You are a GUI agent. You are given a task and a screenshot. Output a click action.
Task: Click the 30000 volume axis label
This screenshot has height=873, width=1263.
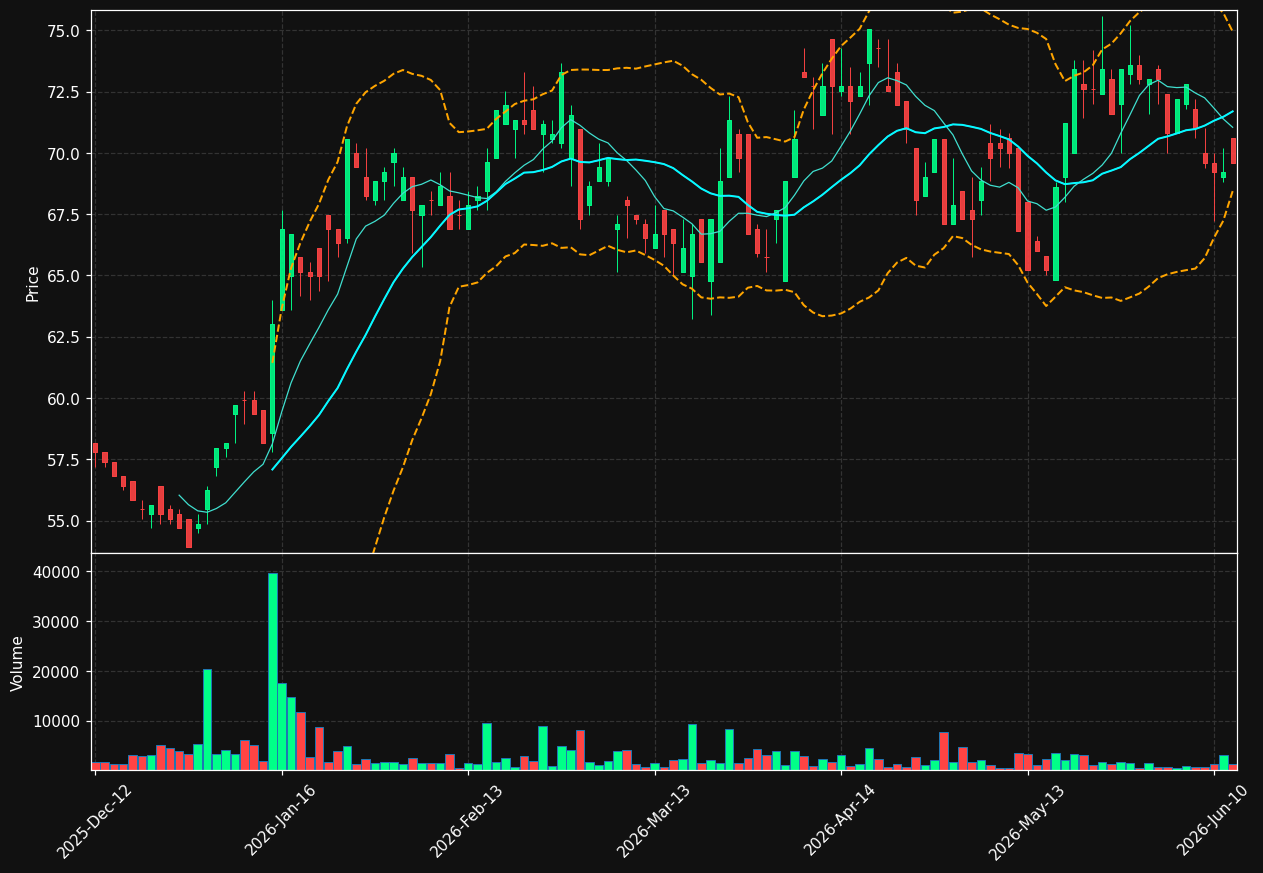tap(57, 622)
